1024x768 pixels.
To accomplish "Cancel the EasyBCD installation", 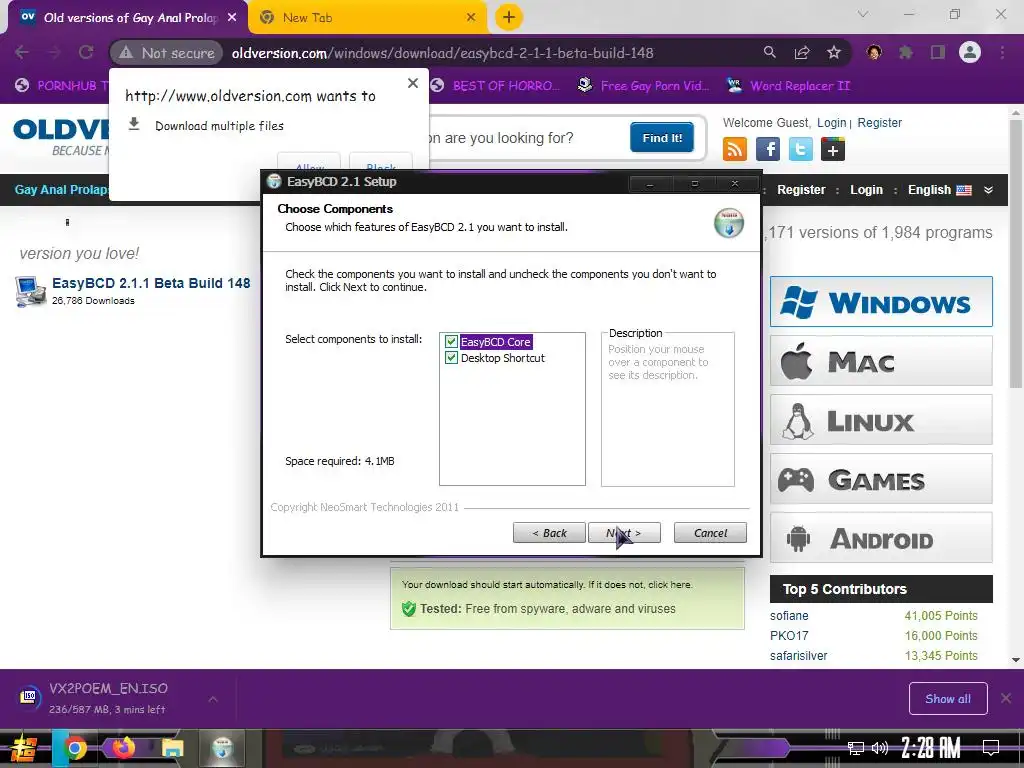I will pos(710,533).
